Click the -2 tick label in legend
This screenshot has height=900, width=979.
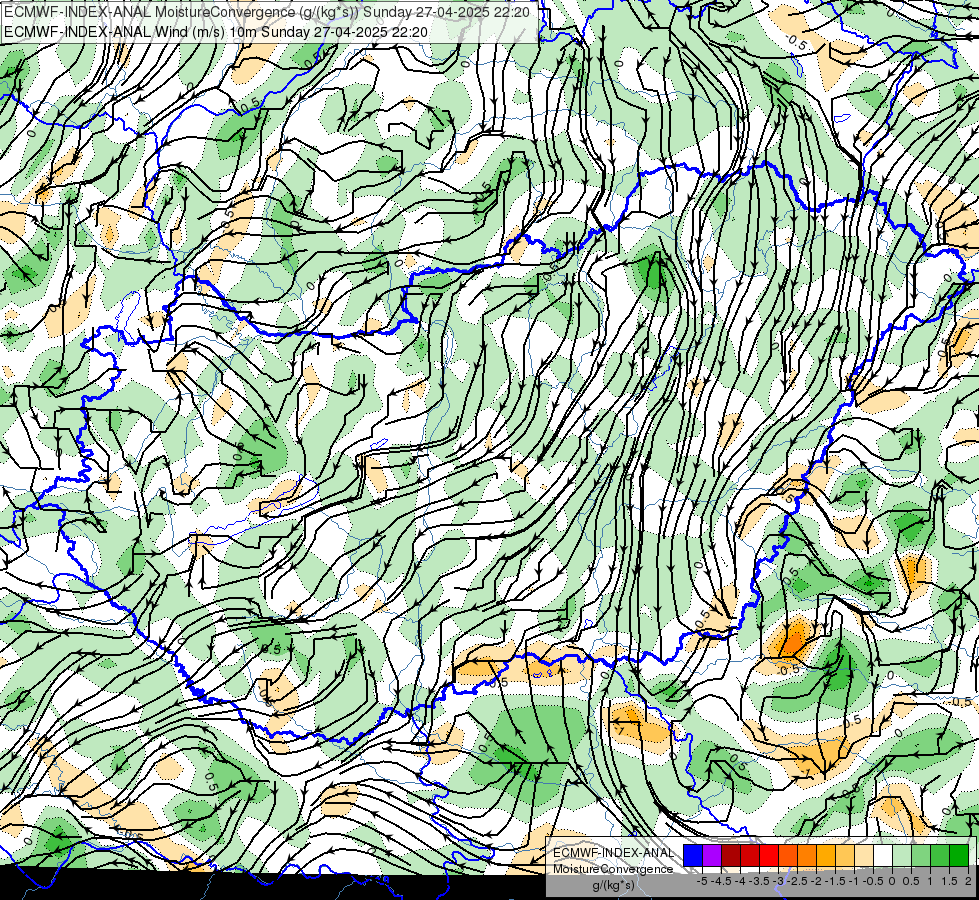[x=817, y=881]
